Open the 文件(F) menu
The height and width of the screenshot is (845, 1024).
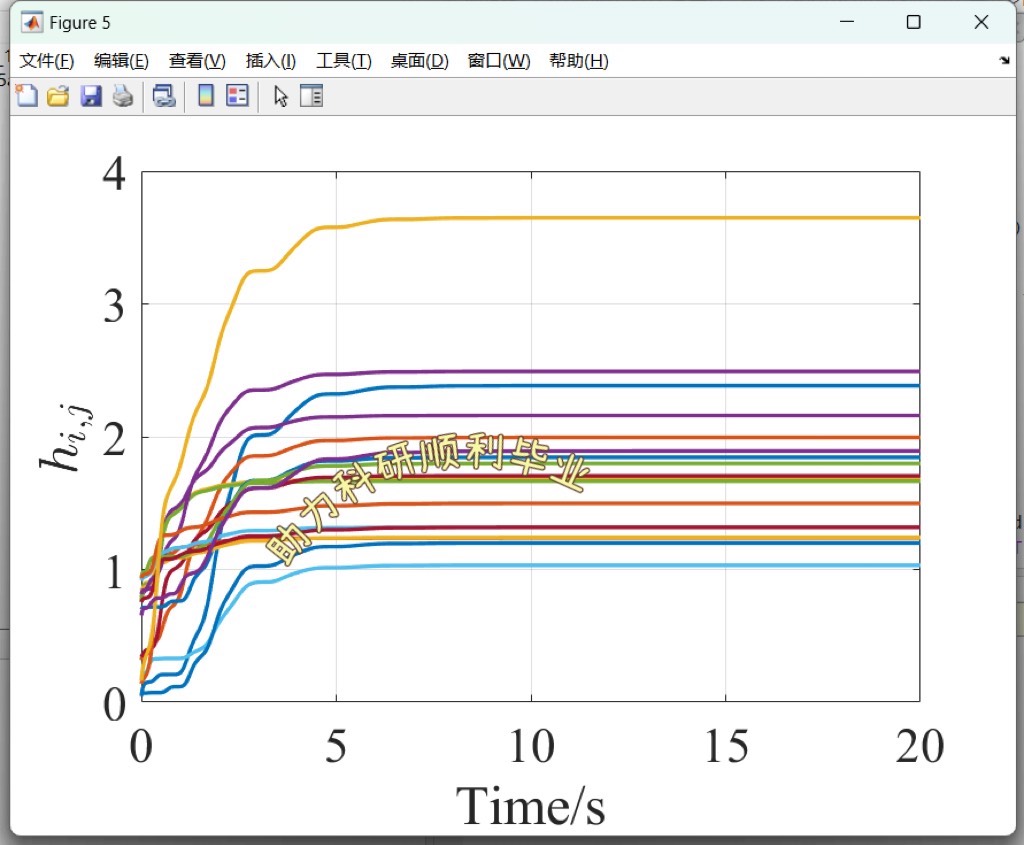click(47, 61)
